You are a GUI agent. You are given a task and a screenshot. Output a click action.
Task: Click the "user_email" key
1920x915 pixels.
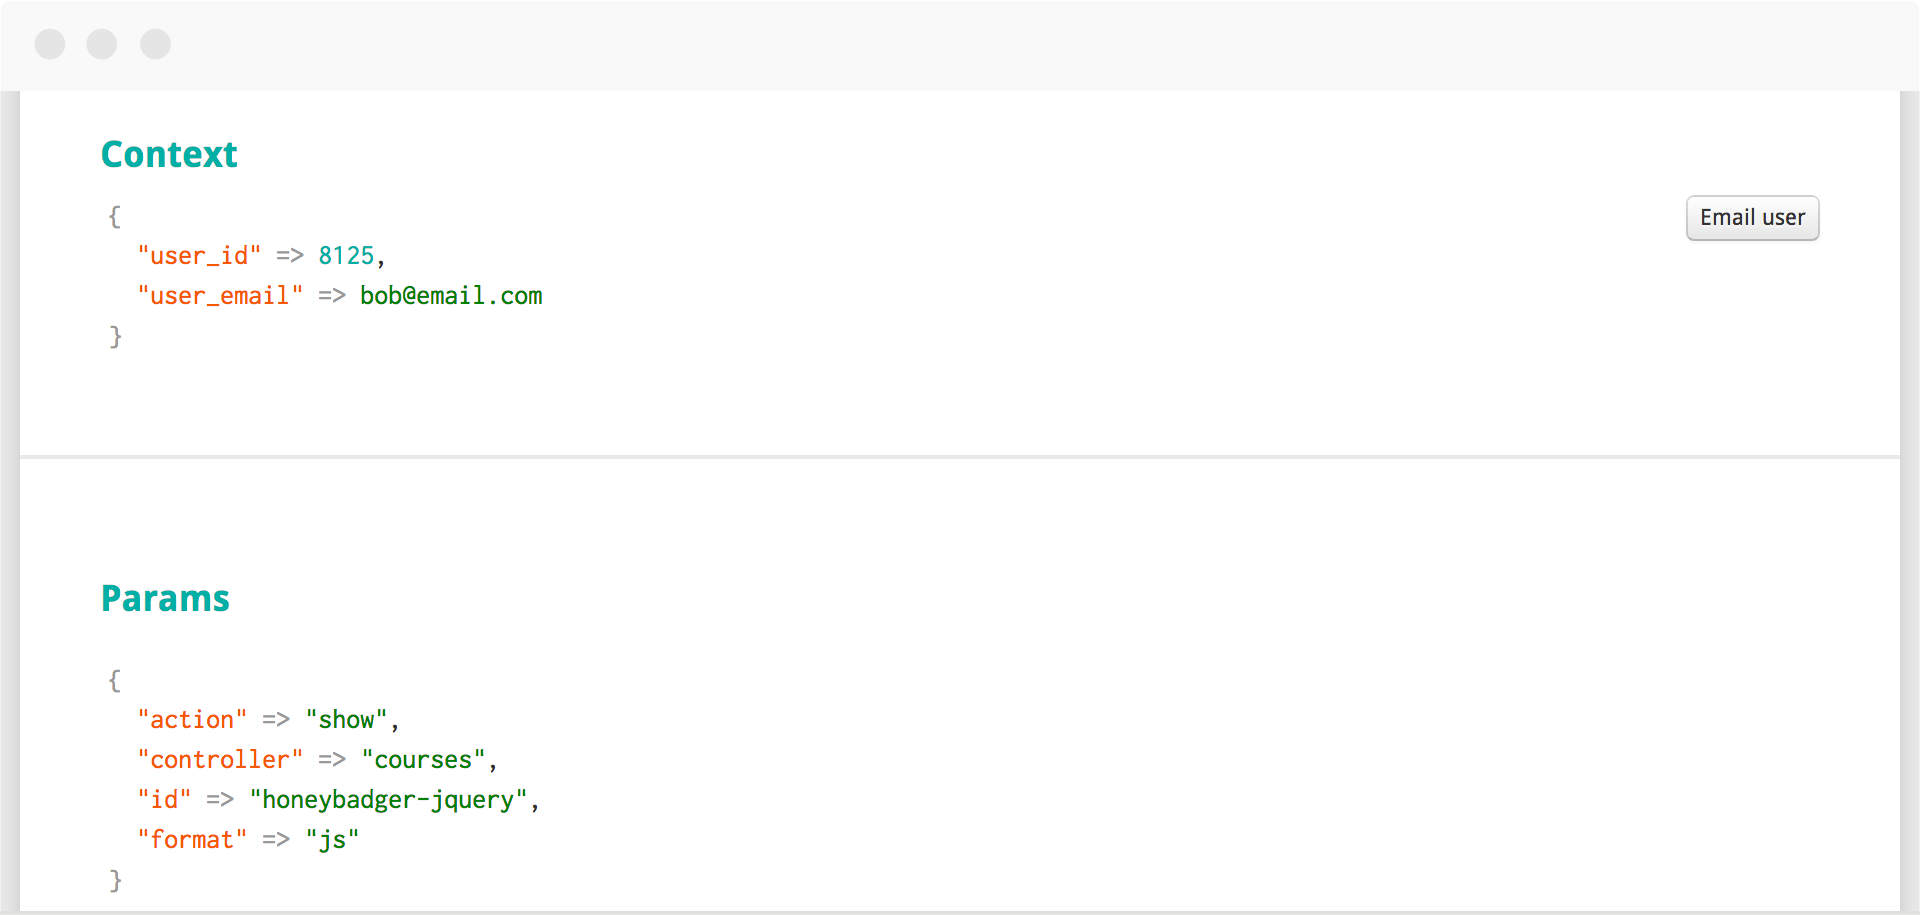point(220,296)
